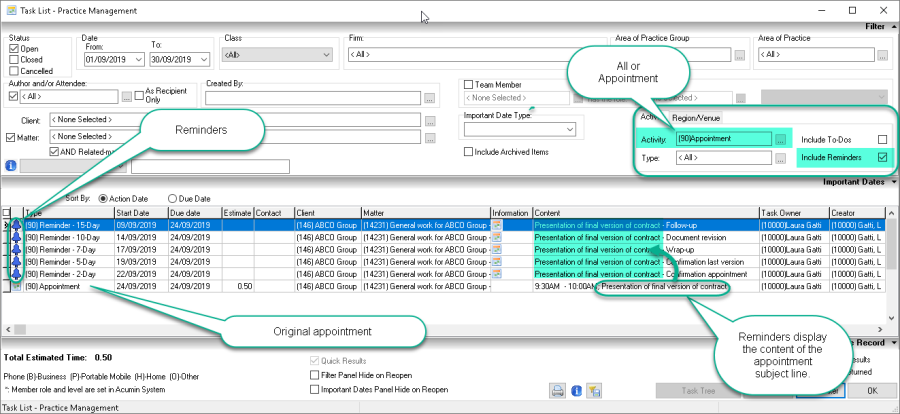This screenshot has height=414, width=900.
Task: Click the printer icon at the bottom
Action: click(x=557, y=391)
